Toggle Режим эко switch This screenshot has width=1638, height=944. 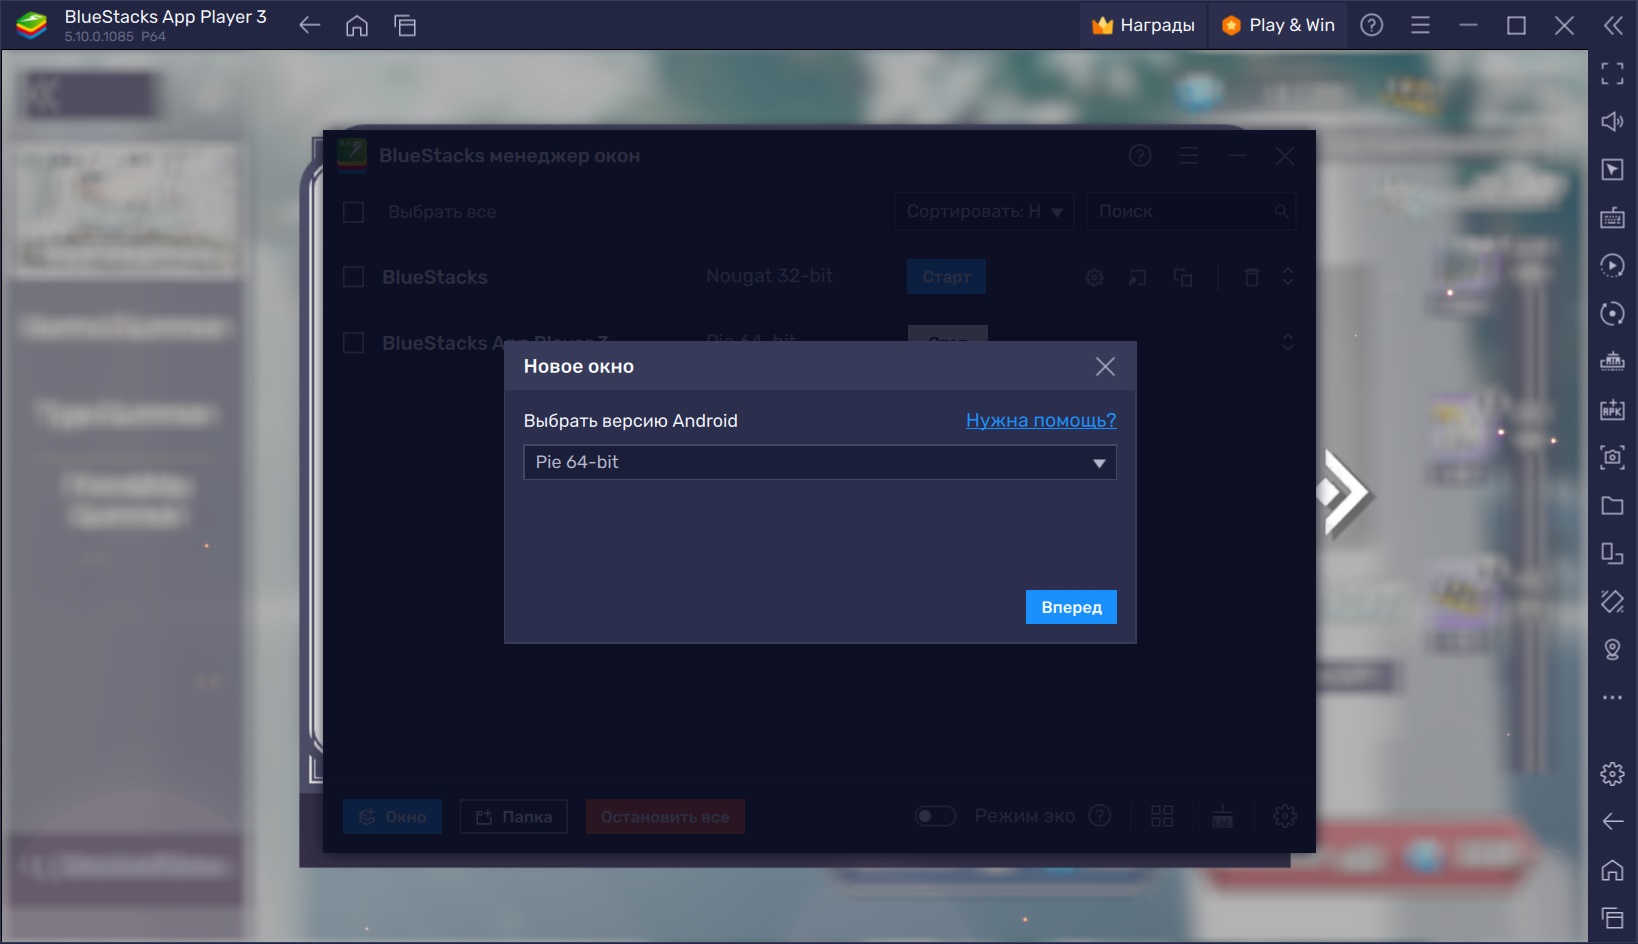pyautogui.click(x=935, y=816)
